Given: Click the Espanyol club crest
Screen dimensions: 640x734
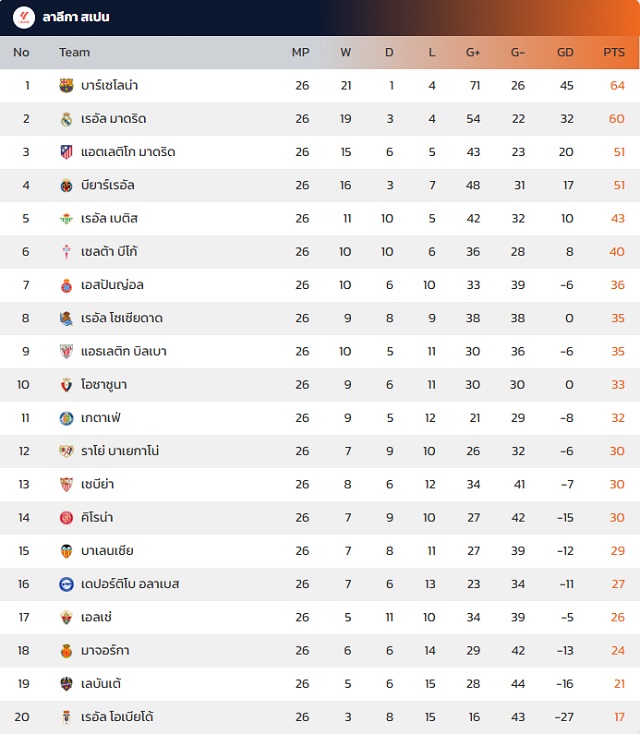Looking at the screenshot, I should point(67,285).
